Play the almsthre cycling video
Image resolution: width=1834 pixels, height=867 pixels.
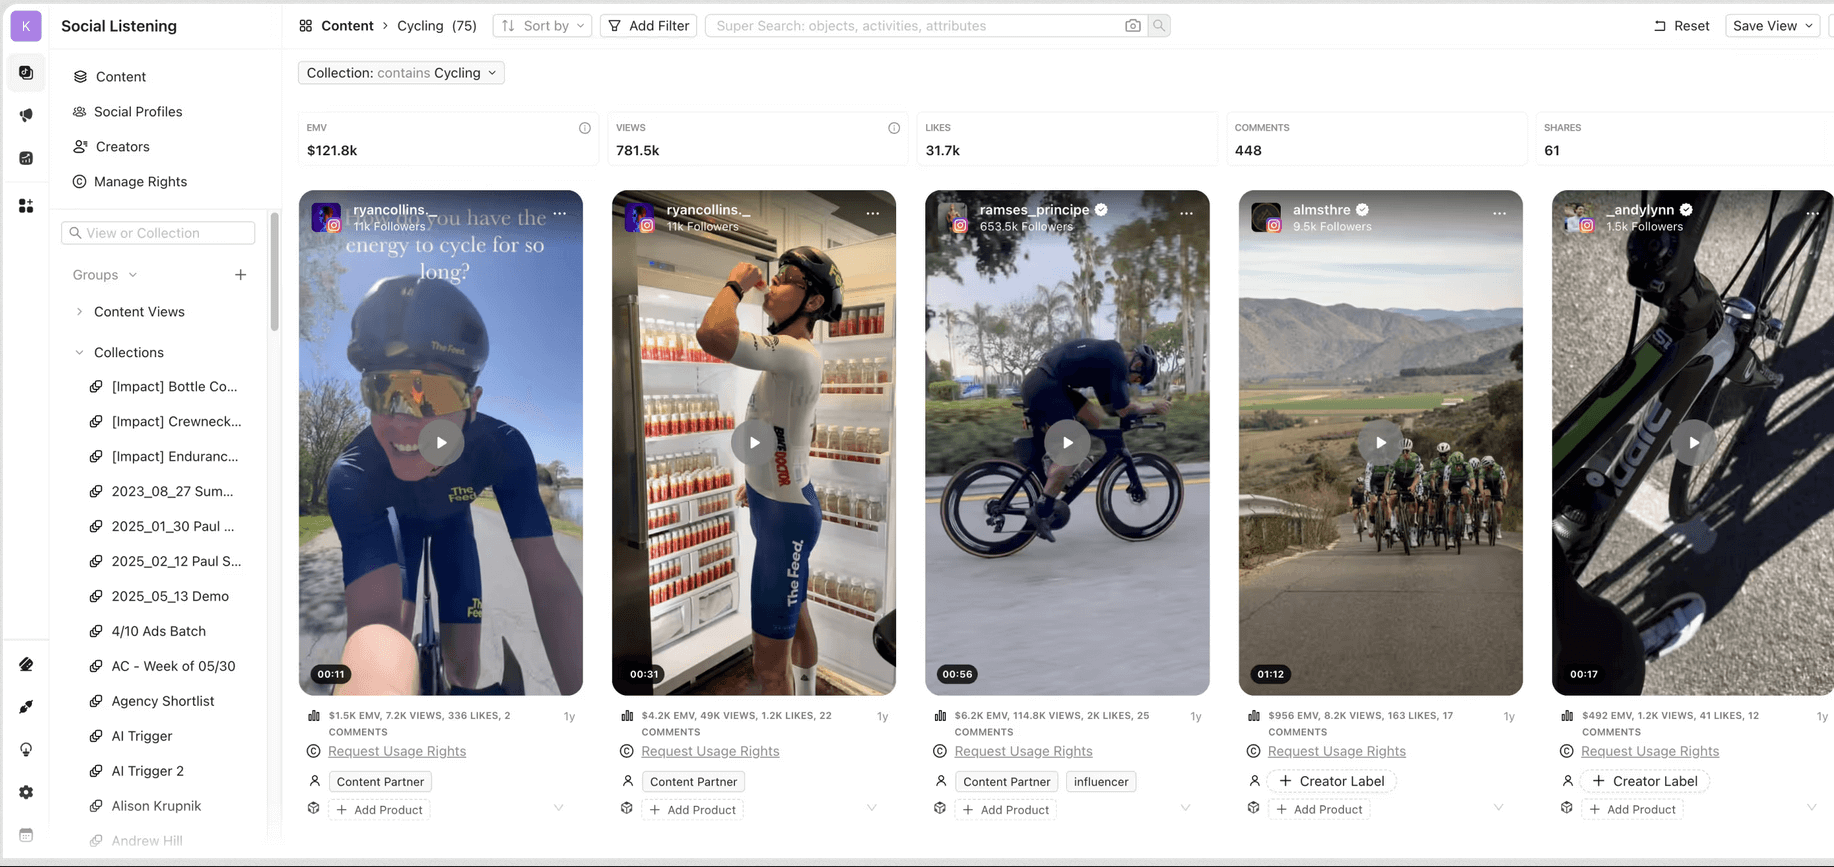coord(1380,443)
